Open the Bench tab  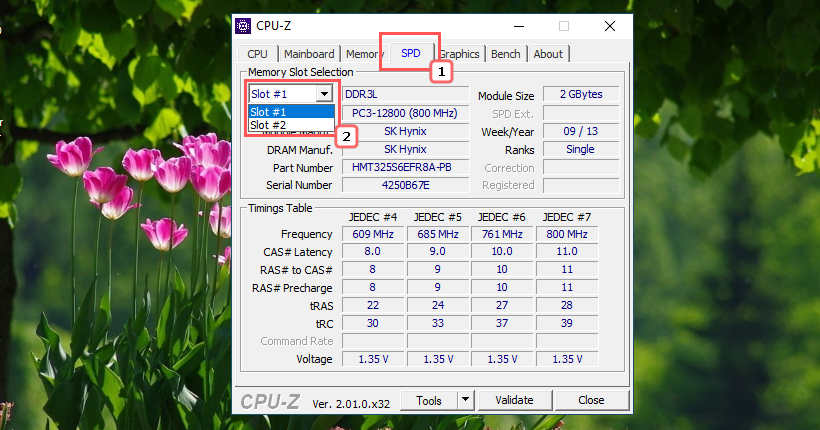[x=506, y=54]
